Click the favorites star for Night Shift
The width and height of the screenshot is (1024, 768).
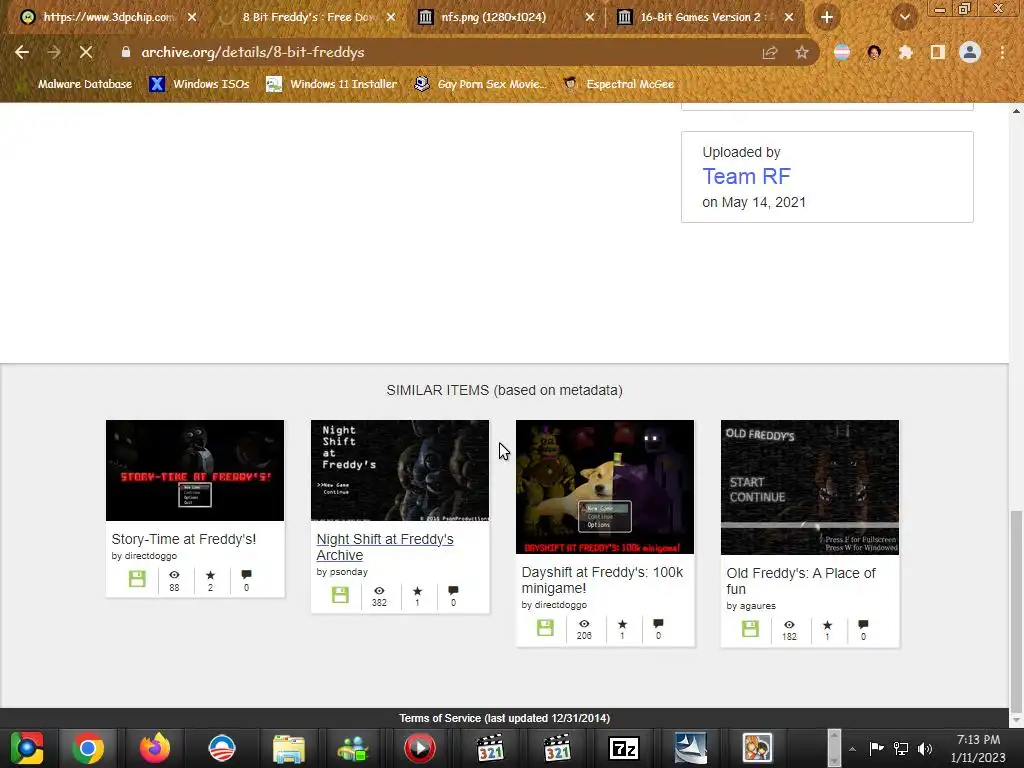(x=417, y=591)
